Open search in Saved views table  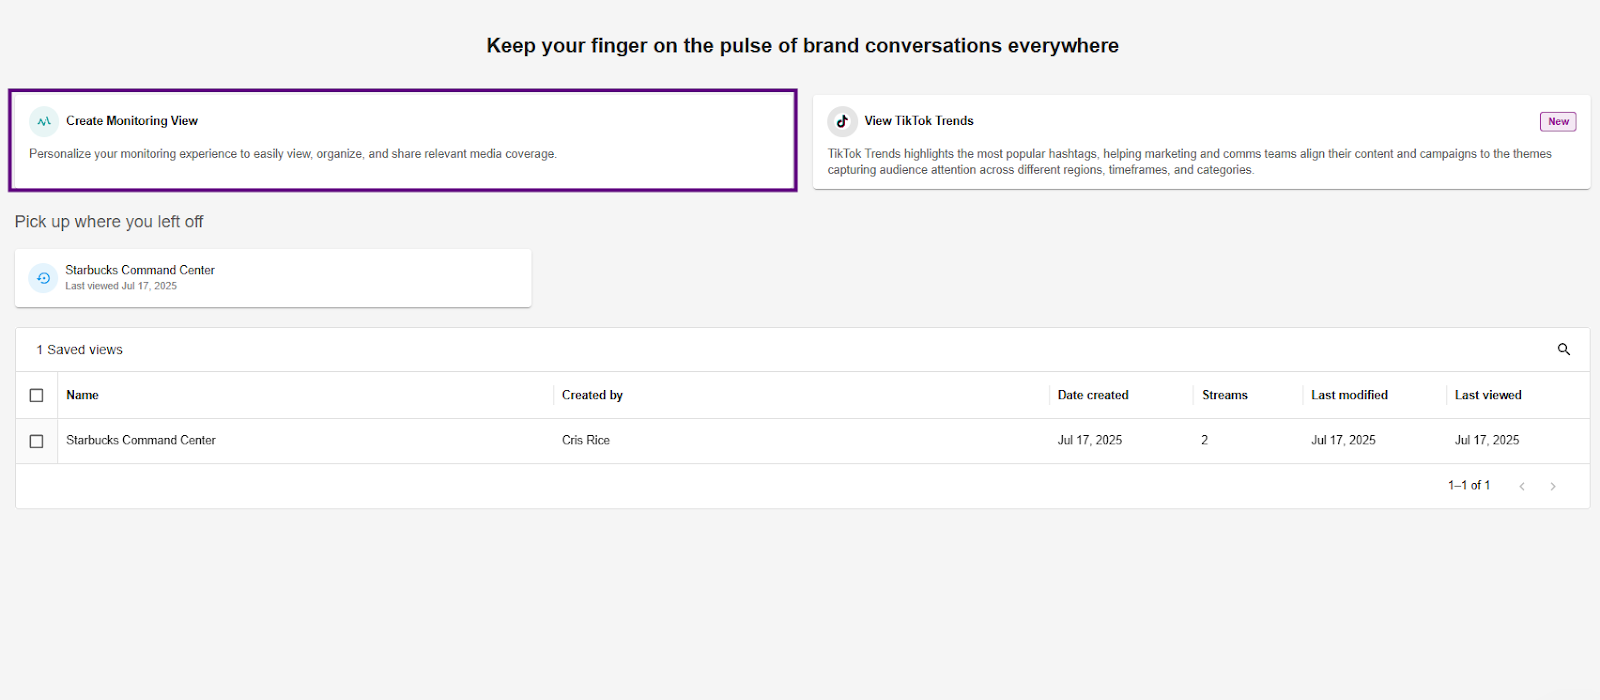point(1564,349)
